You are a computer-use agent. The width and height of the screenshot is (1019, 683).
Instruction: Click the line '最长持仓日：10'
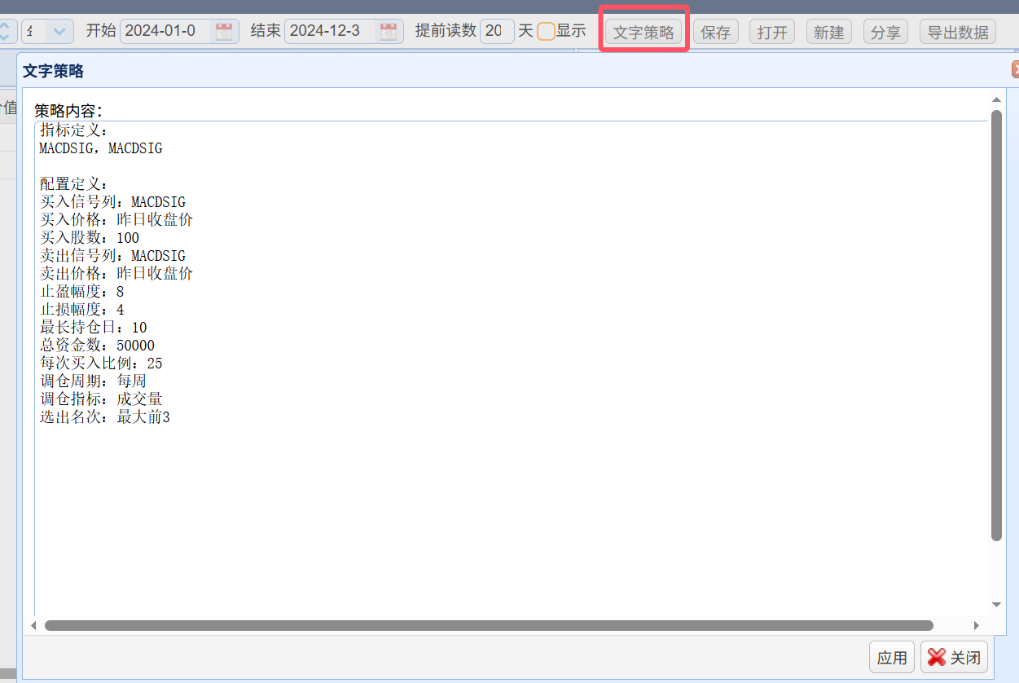tap(93, 328)
